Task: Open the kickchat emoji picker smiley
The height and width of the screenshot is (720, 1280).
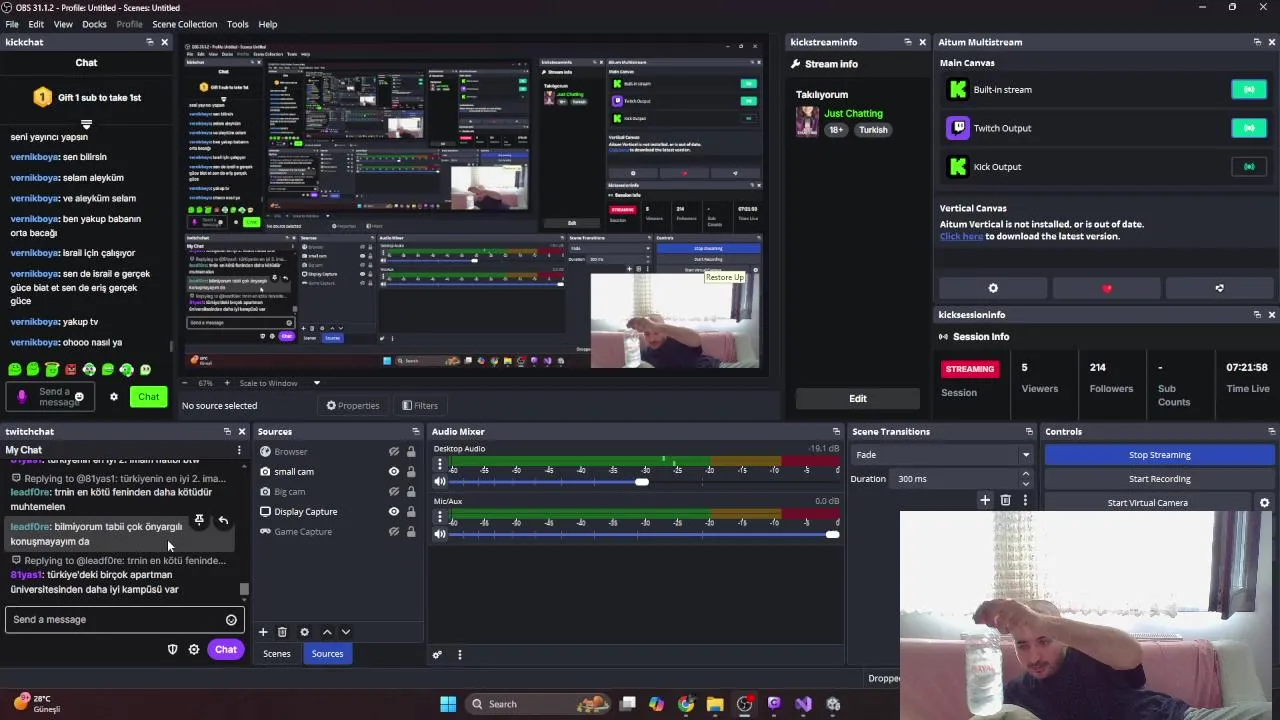Action: (79, 398)
